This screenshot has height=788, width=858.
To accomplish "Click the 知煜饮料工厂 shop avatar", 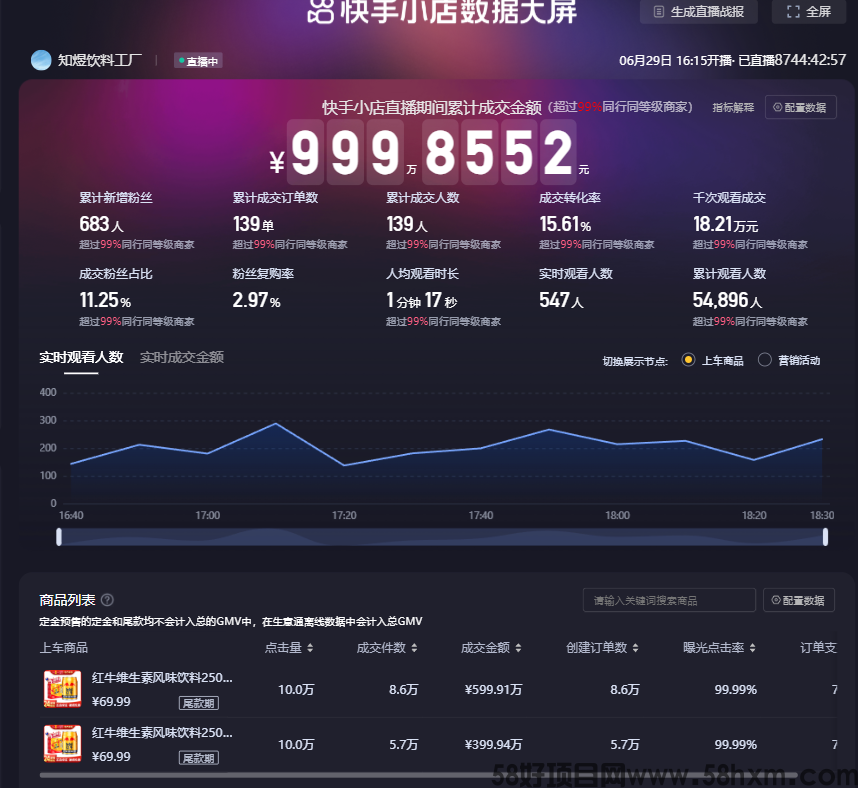I will click(x=41, y=60).
